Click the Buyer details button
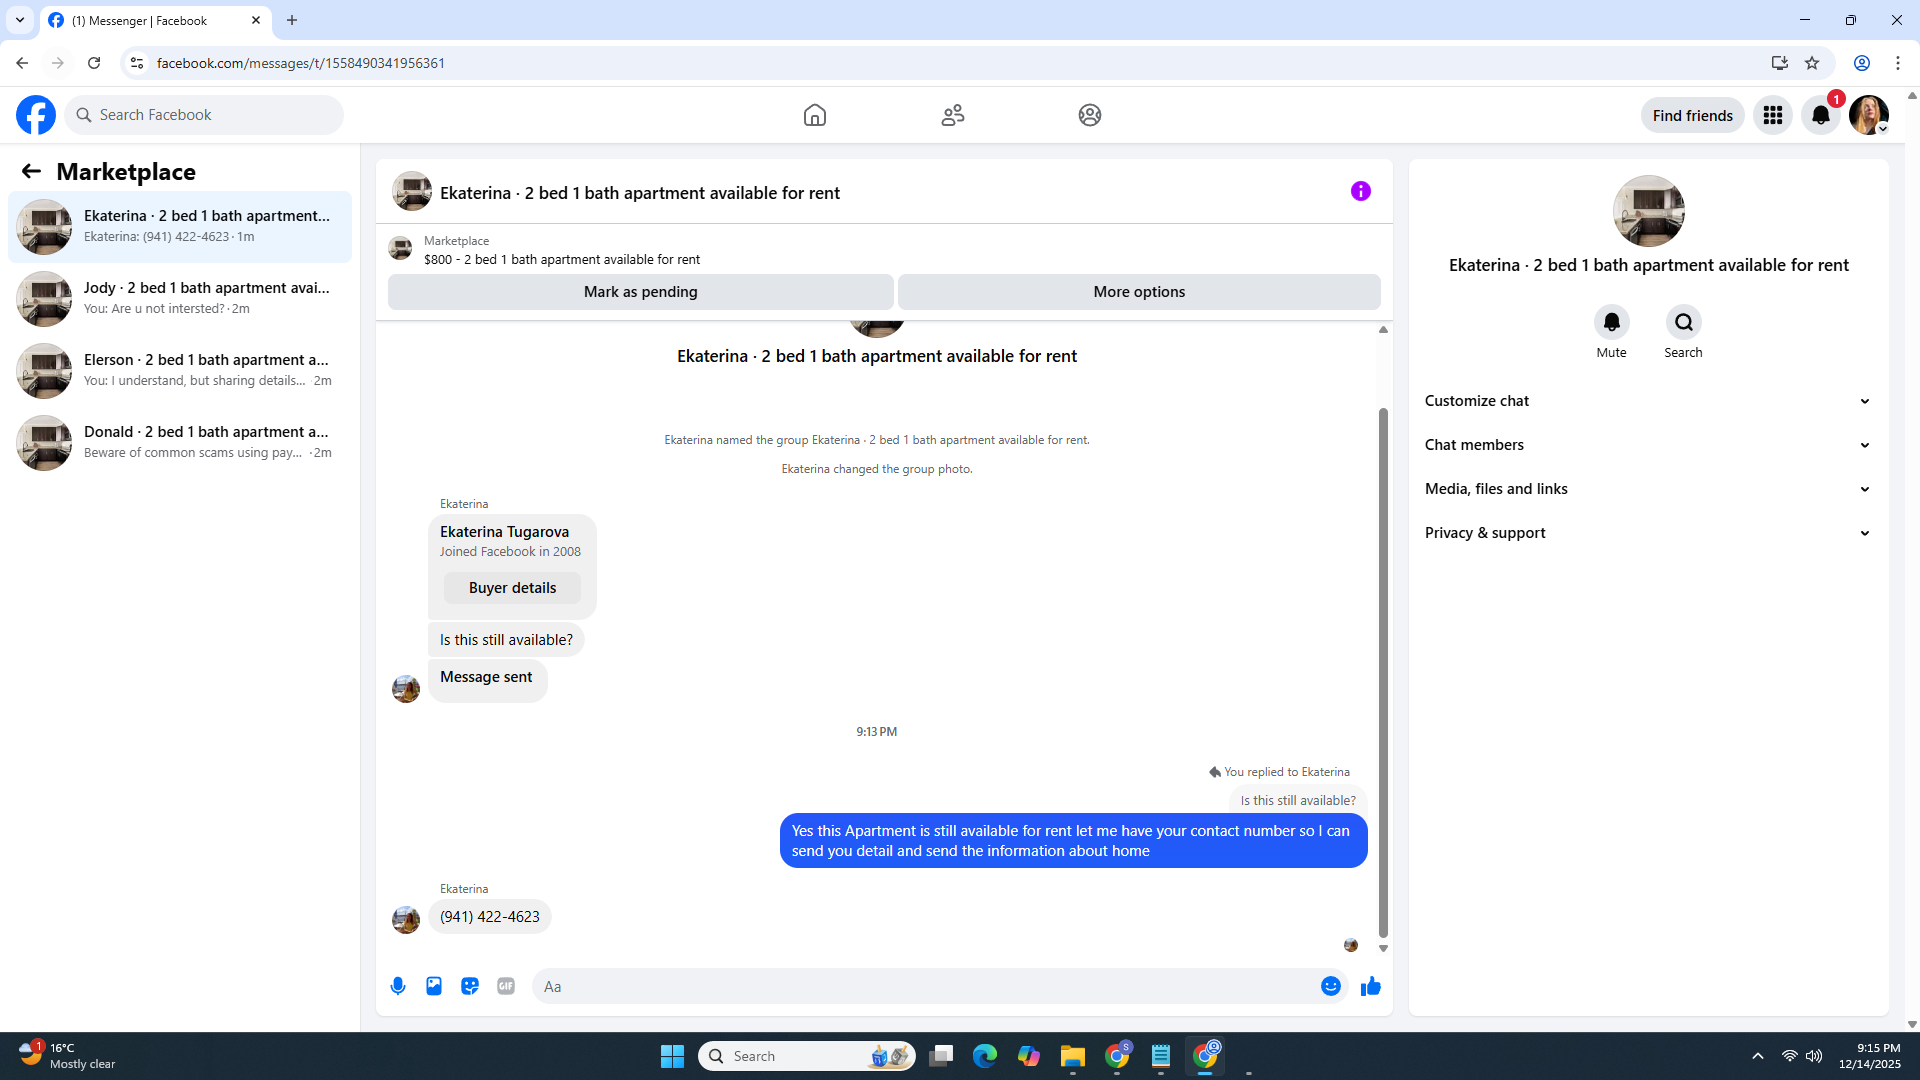The image size is (1920, 1080). (x=512, y=588)
